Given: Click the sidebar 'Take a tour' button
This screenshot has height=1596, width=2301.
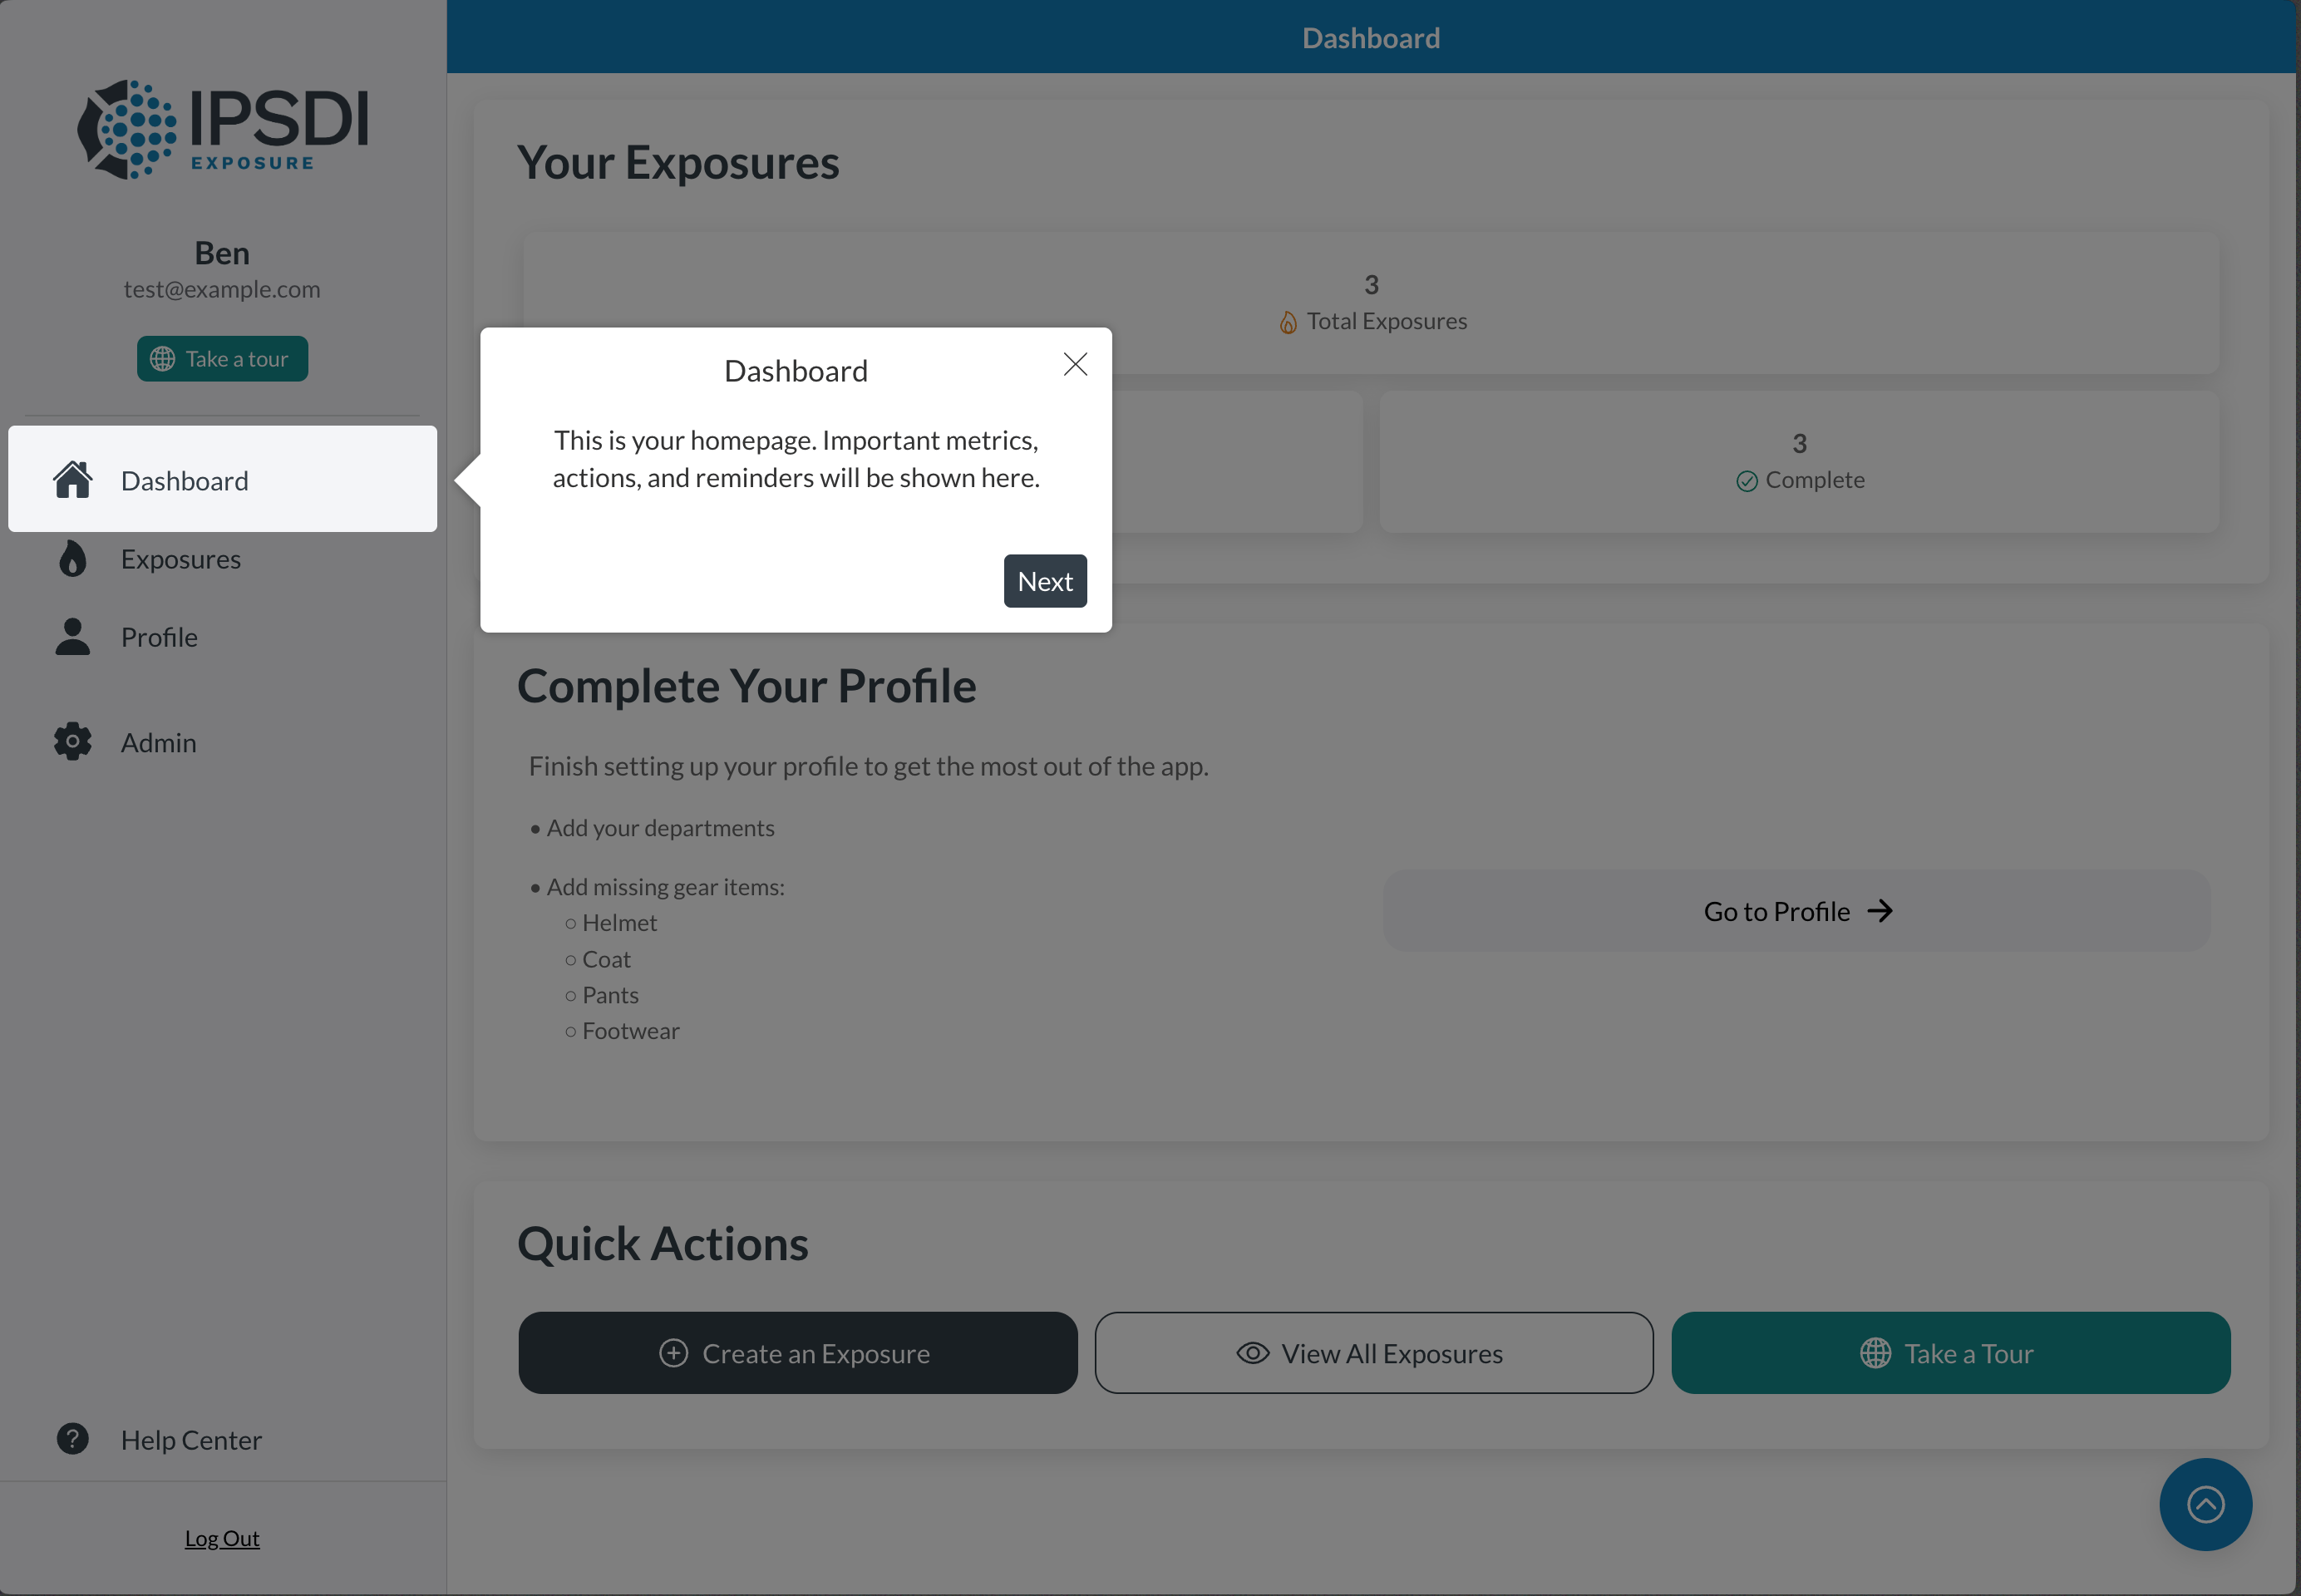Looking at the screenshot, I should pyautogui.click(x=222, y=359).
